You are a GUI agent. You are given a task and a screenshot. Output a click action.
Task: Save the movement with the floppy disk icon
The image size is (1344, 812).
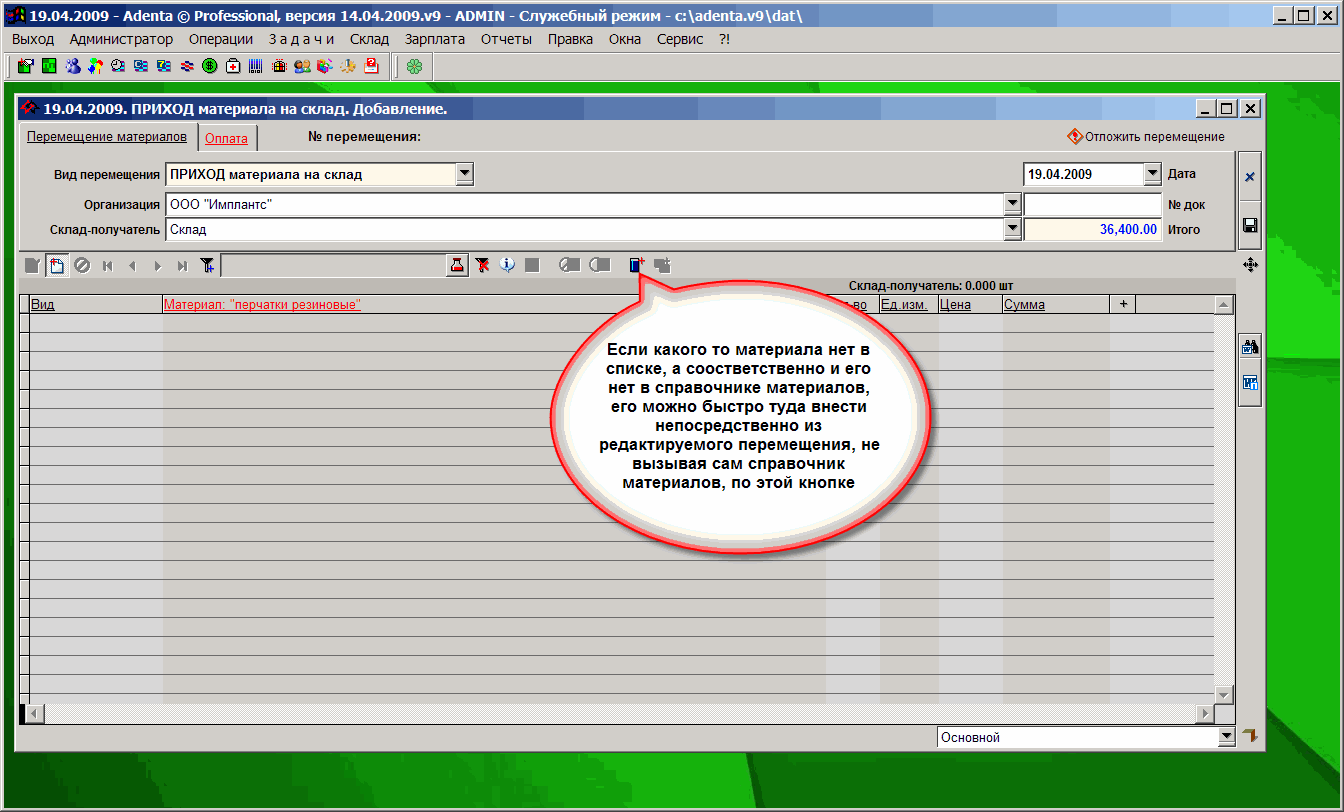1250,226
